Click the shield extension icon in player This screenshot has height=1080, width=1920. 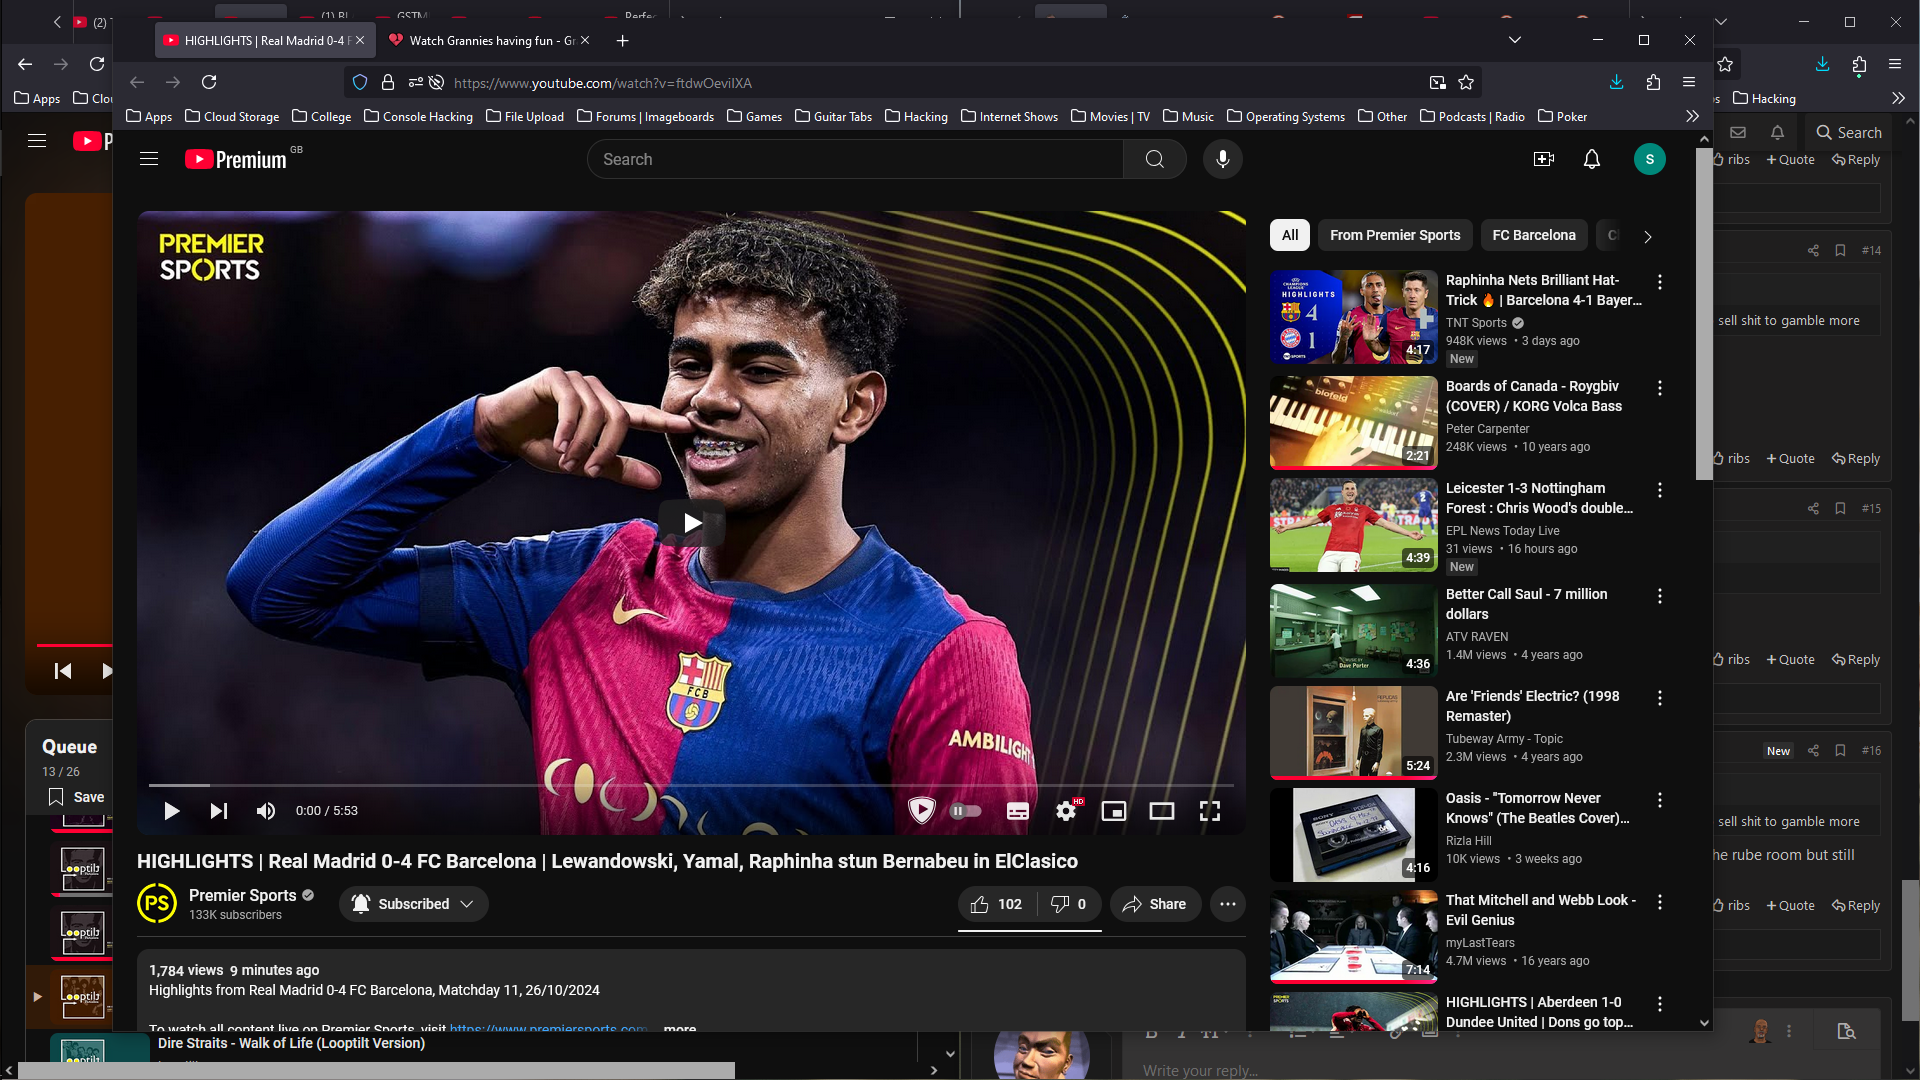coord(921,811)
